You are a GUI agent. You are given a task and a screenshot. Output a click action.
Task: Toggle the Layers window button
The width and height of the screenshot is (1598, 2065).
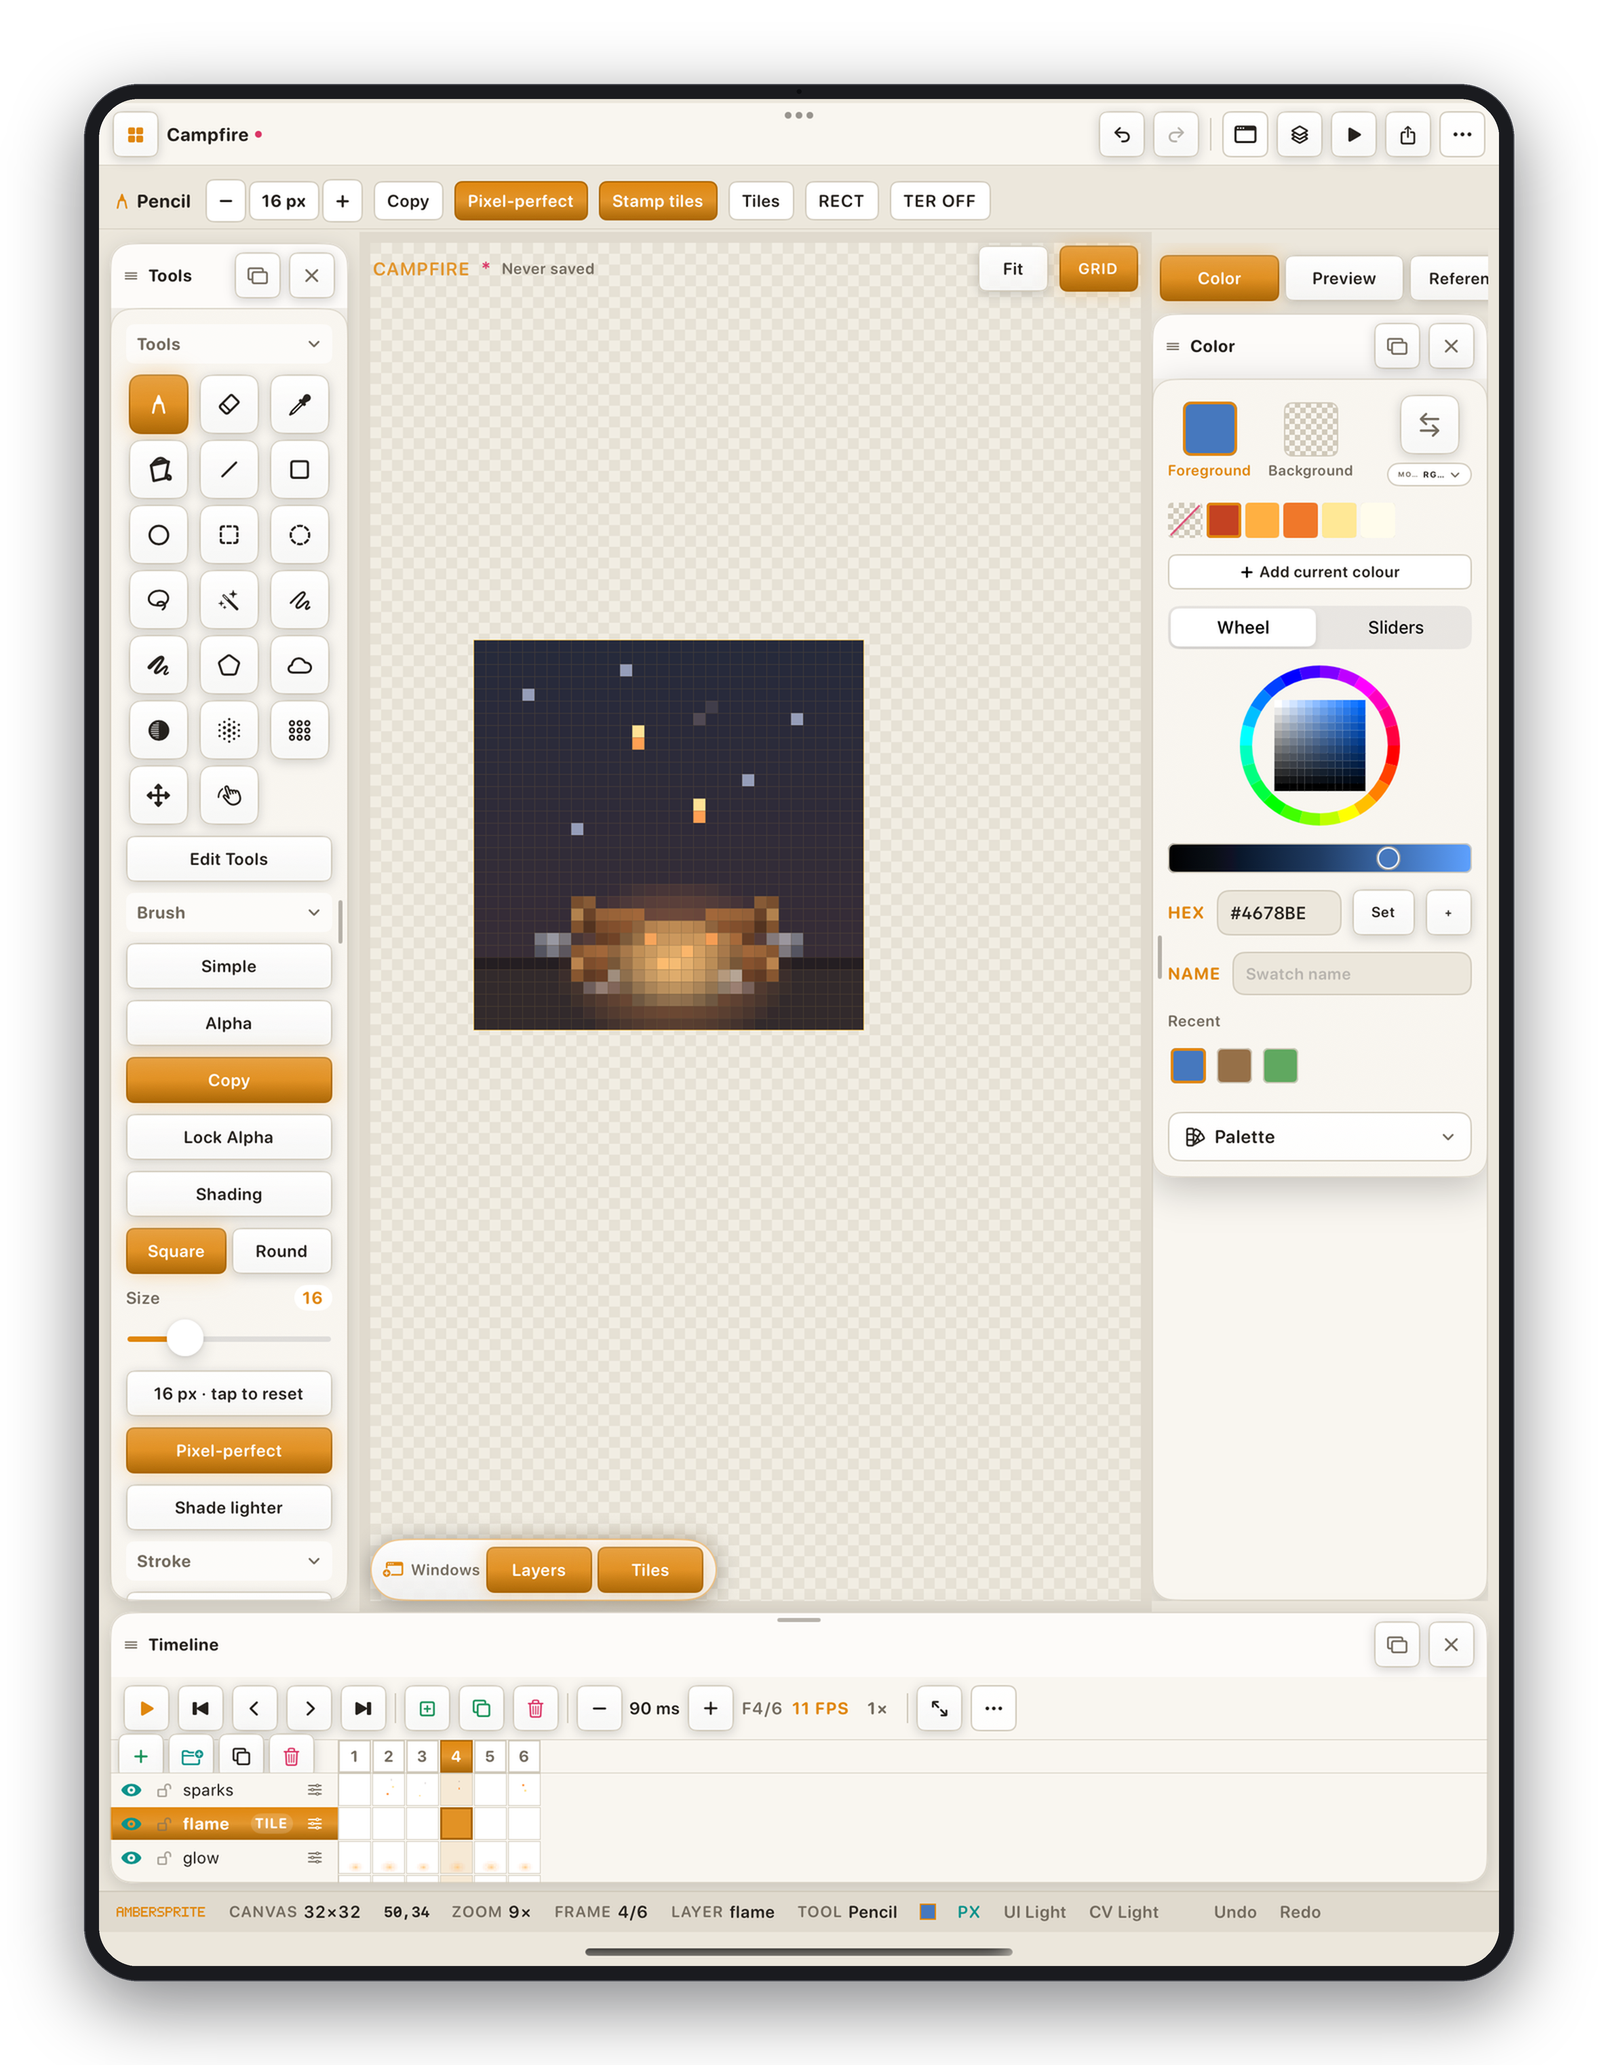538,1570
